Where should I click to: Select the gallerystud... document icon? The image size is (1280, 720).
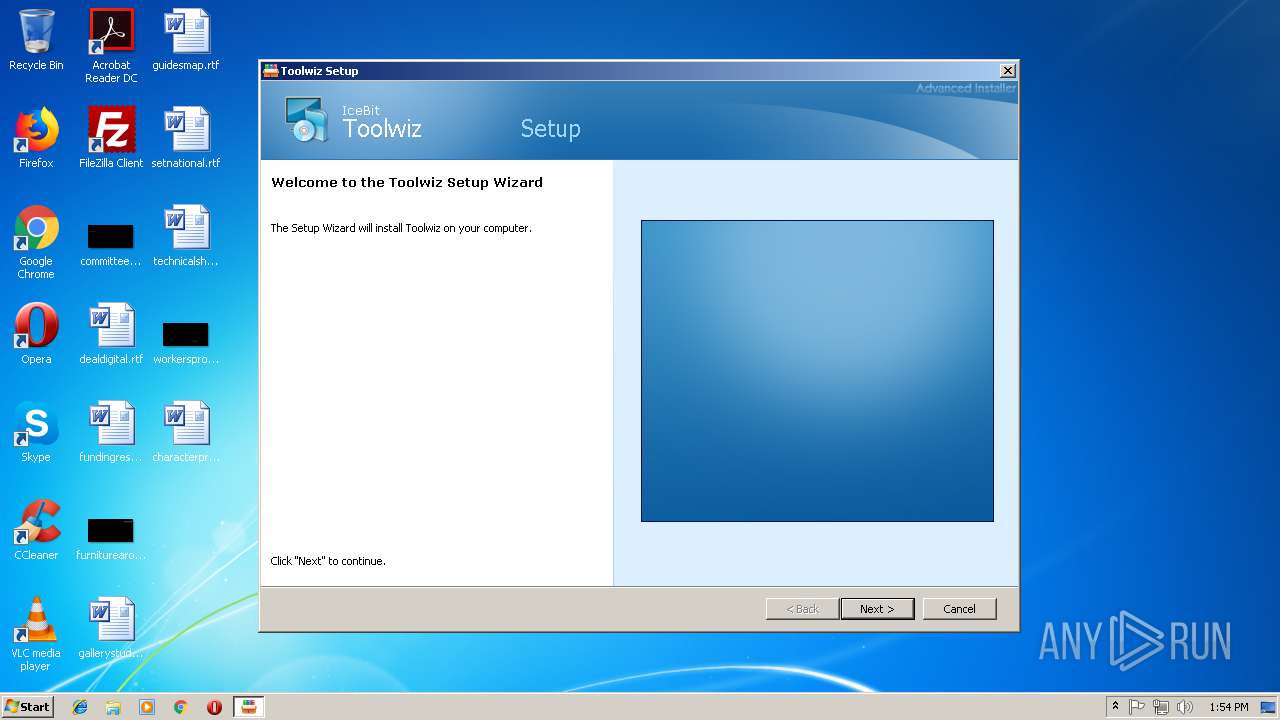[111, 628]
